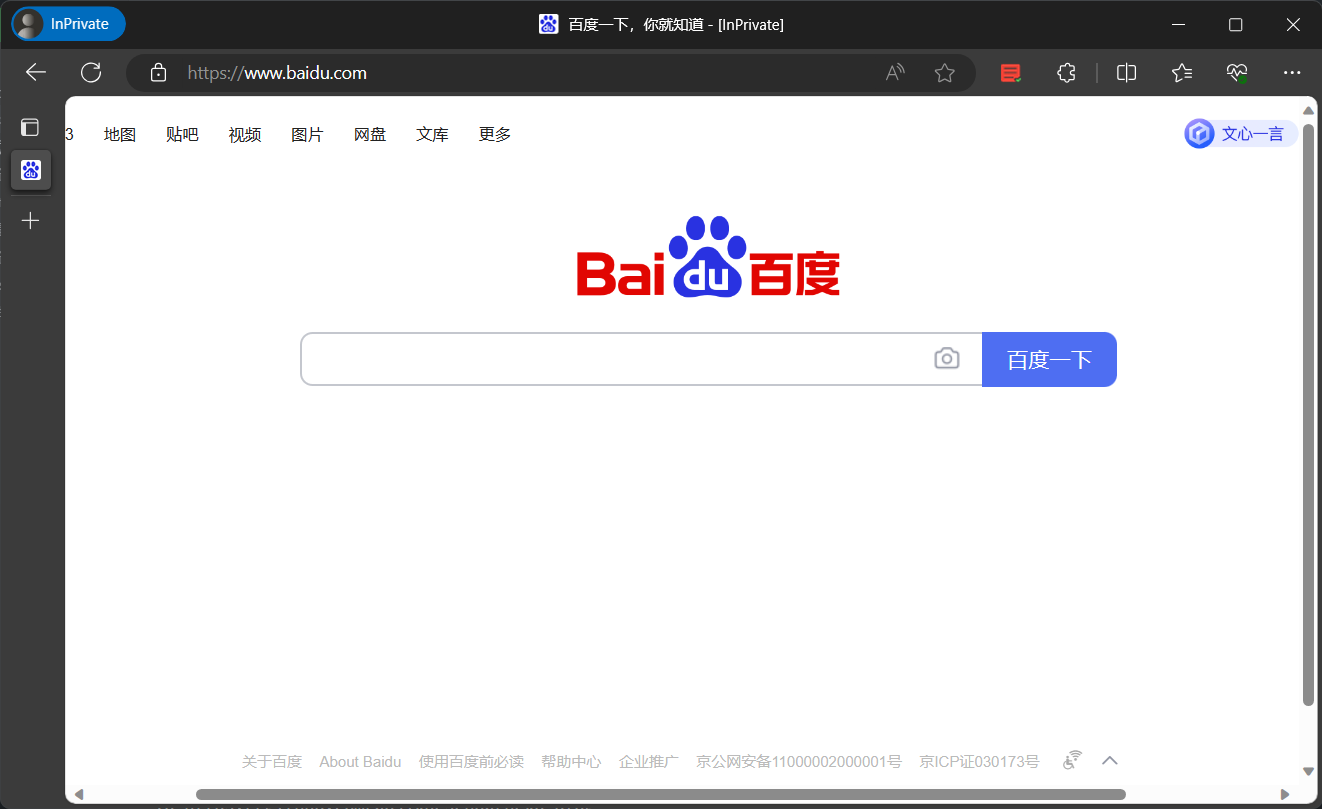Expand the 更多 navigation menu
This screenshot has height=809, width=1322.
(x=494, y=134)
